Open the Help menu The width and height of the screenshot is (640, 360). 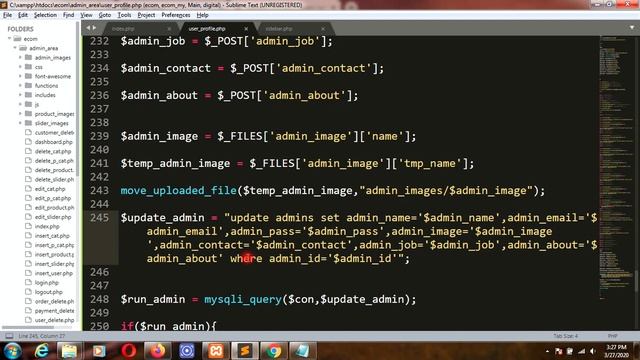click(x=202, y=15)
